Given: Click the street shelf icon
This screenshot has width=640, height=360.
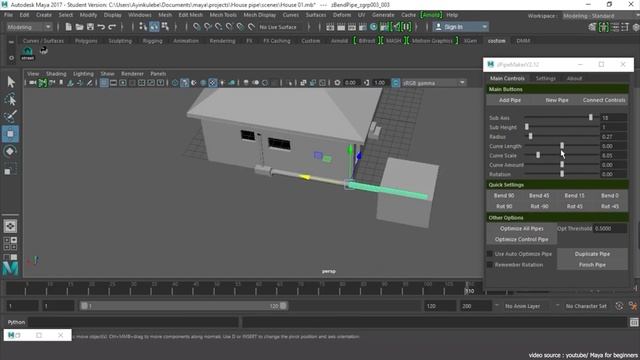Looking at the screenshot, I should point(27,53).
